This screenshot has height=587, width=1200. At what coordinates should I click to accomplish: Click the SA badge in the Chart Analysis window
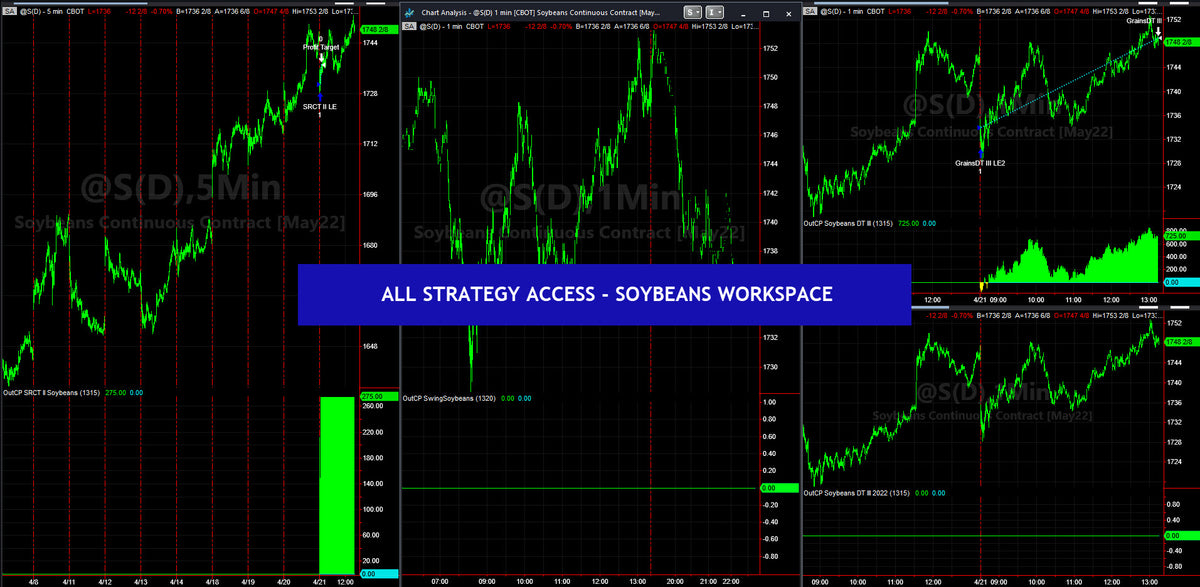[x=410, y=28]
